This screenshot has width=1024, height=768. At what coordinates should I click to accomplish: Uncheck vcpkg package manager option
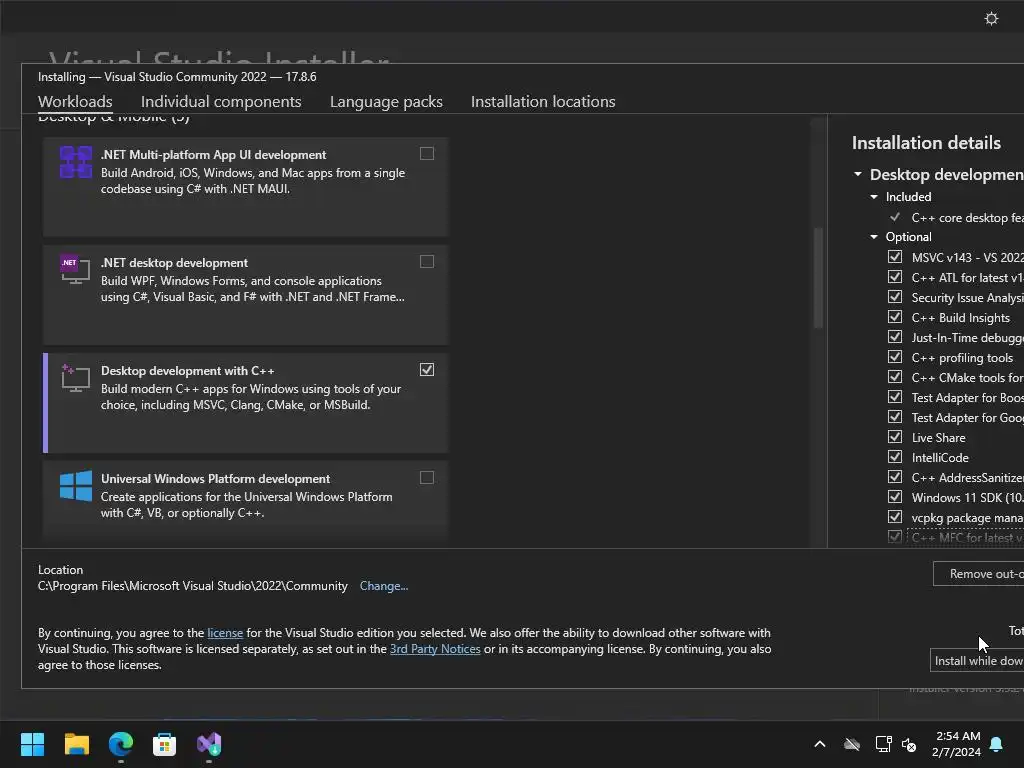(895, 517)
